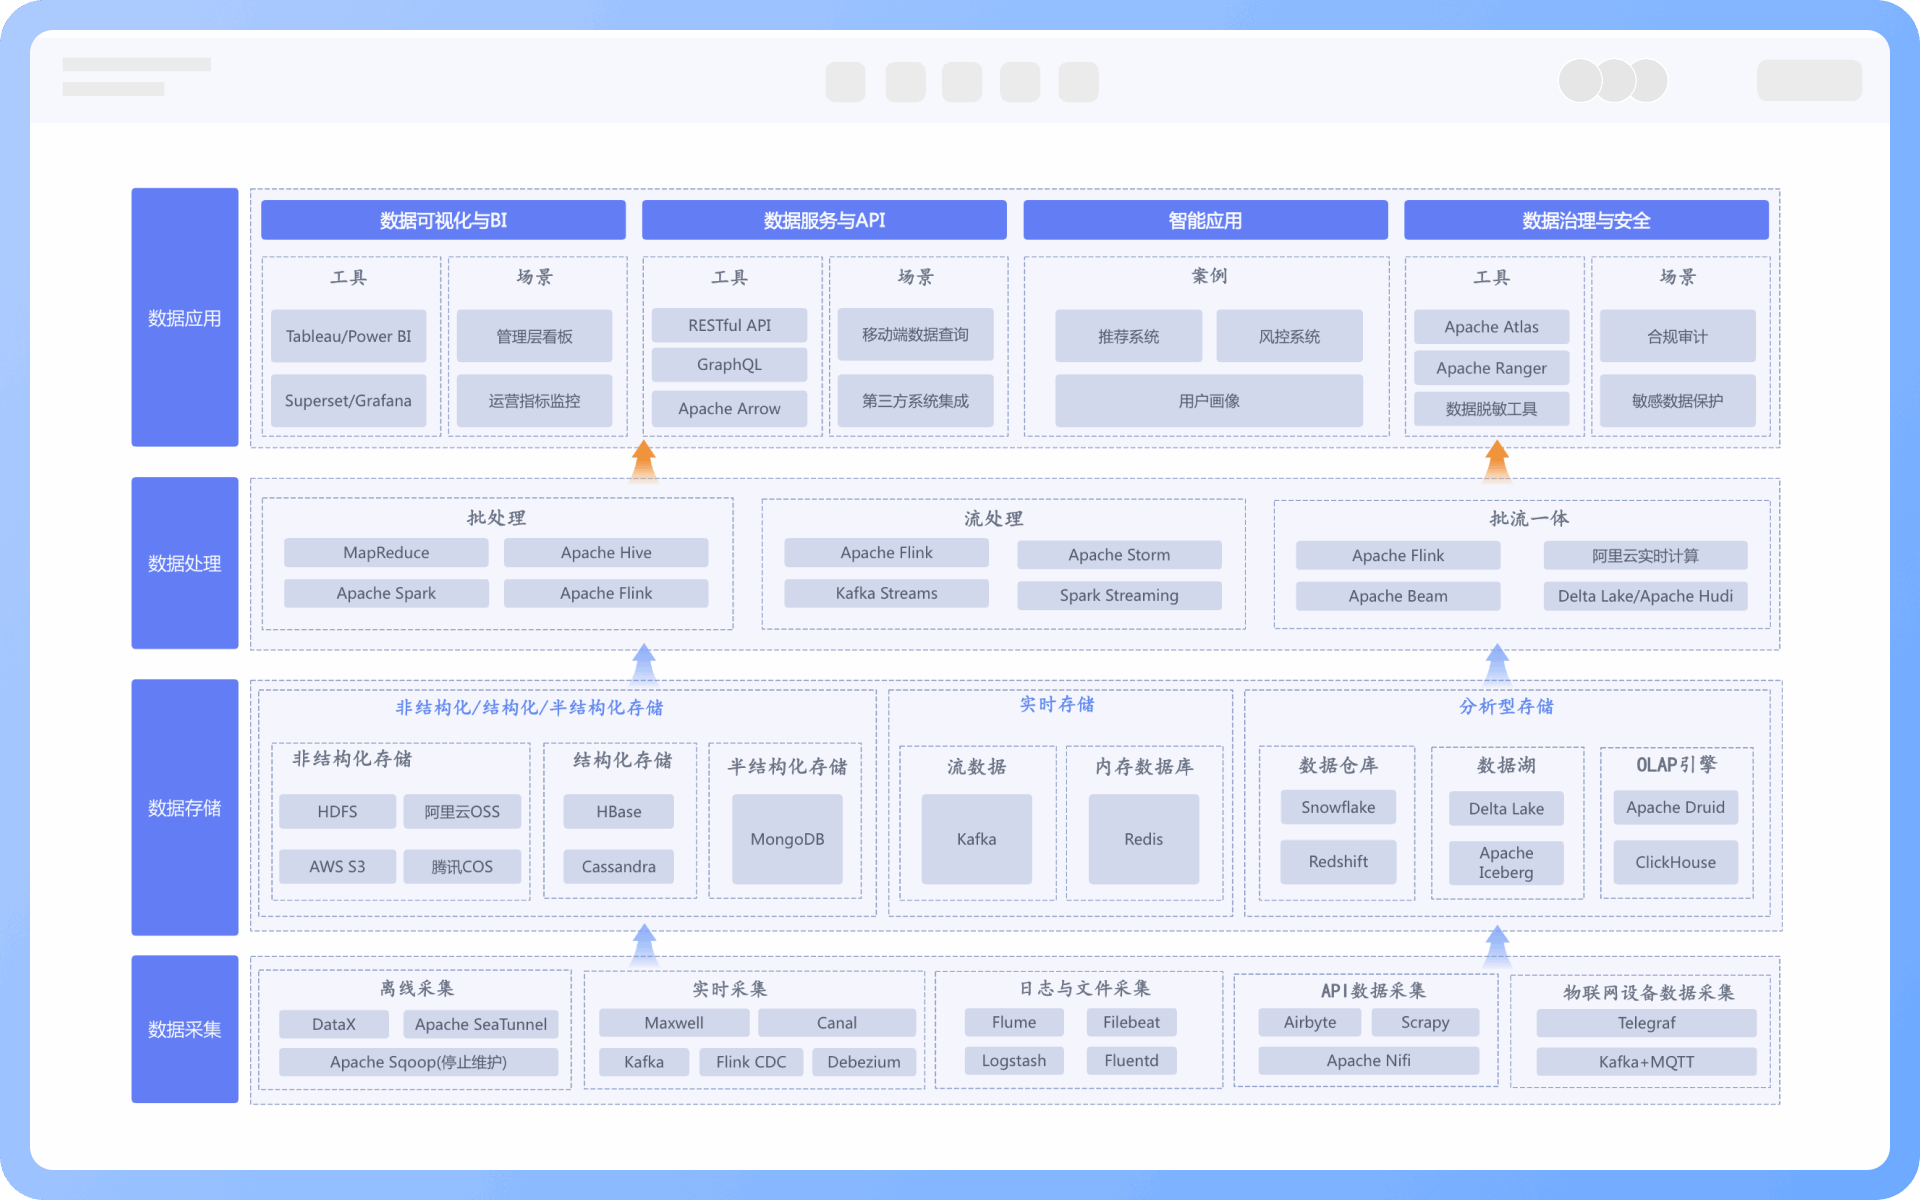This screenshot has height=1200, width=1920.
Task: Select the 数据治理与安全 header
Action: tap(1586, 220)
